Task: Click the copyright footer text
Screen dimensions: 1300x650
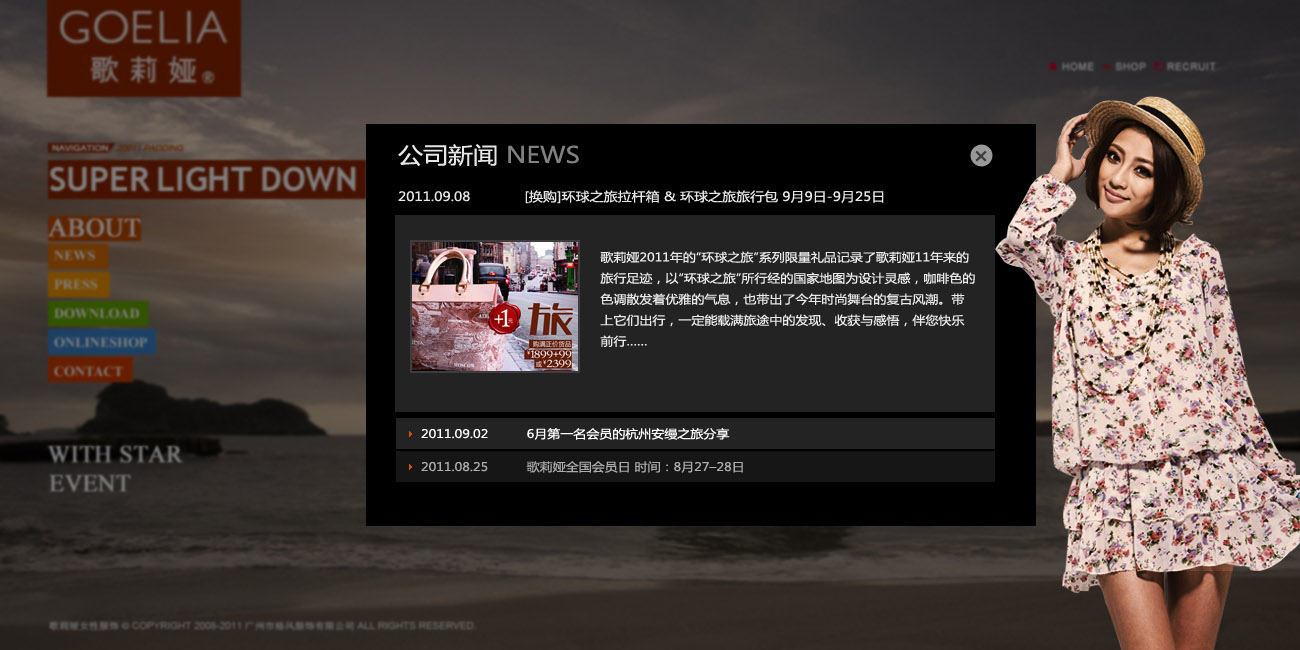Action: pos(262,626)
